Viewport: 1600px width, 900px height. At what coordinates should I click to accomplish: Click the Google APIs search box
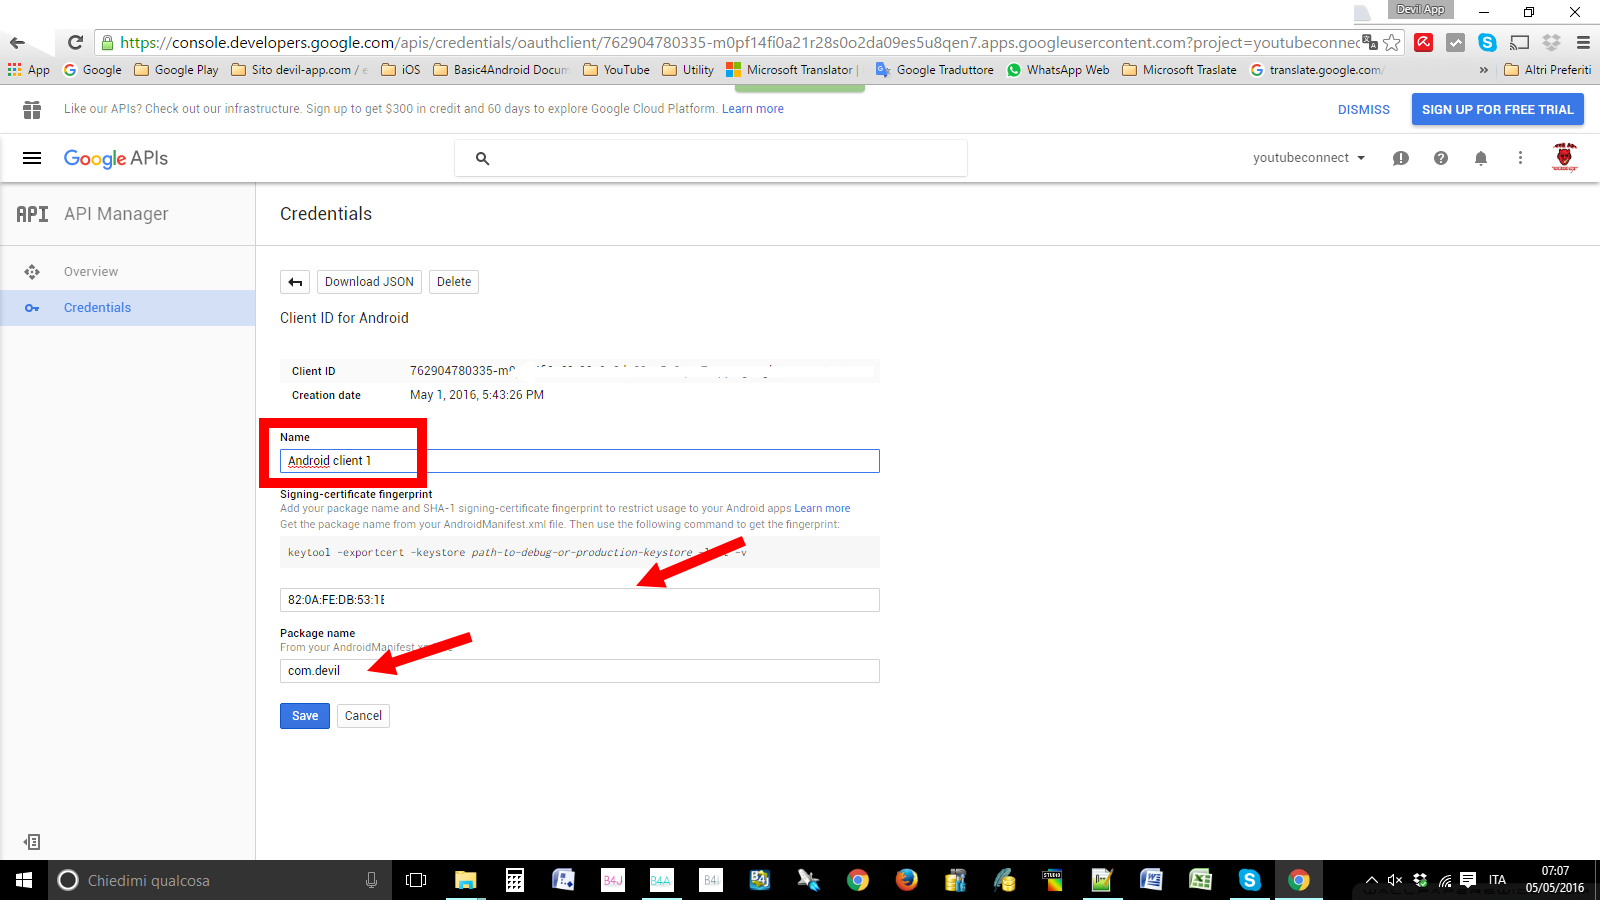(x=711, y=158)
